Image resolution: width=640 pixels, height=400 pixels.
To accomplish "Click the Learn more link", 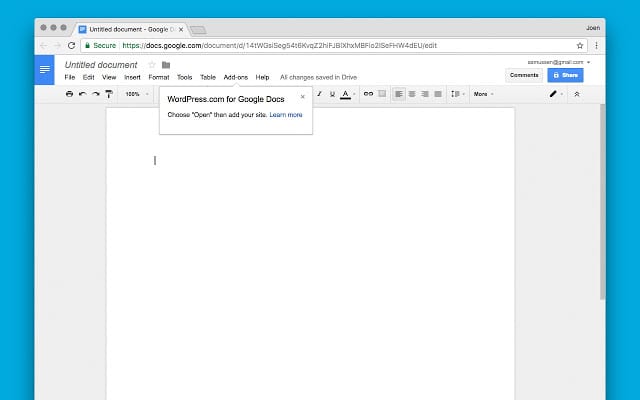I will tap(286, 115).
